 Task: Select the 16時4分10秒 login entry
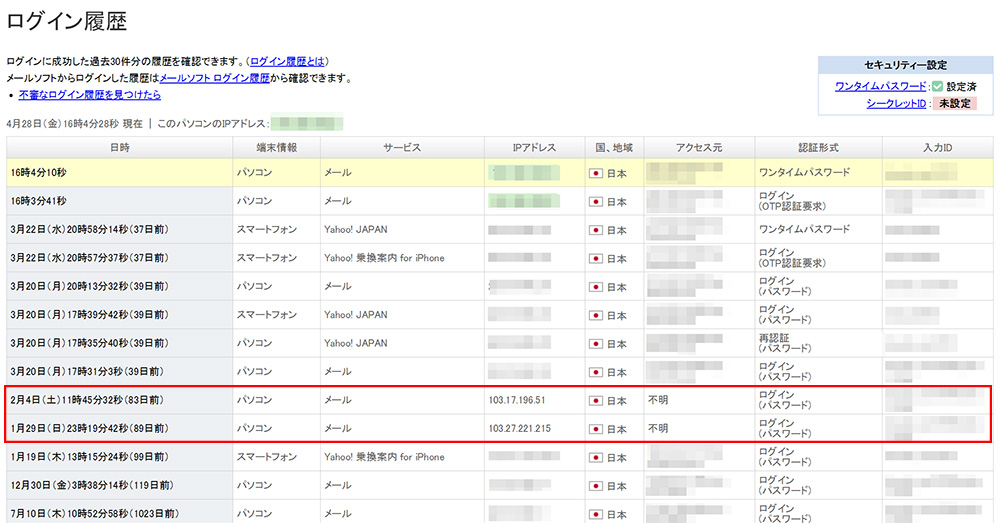500,172
